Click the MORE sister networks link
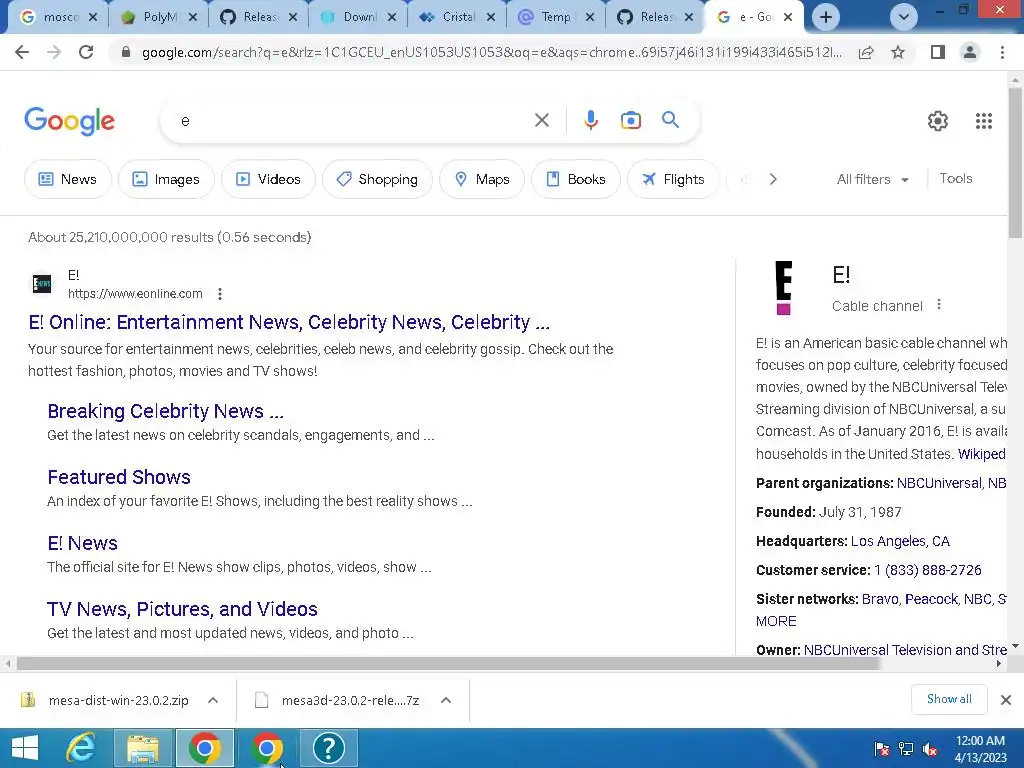The width and height of the screenshot is (1024, 768). (776, 621)
